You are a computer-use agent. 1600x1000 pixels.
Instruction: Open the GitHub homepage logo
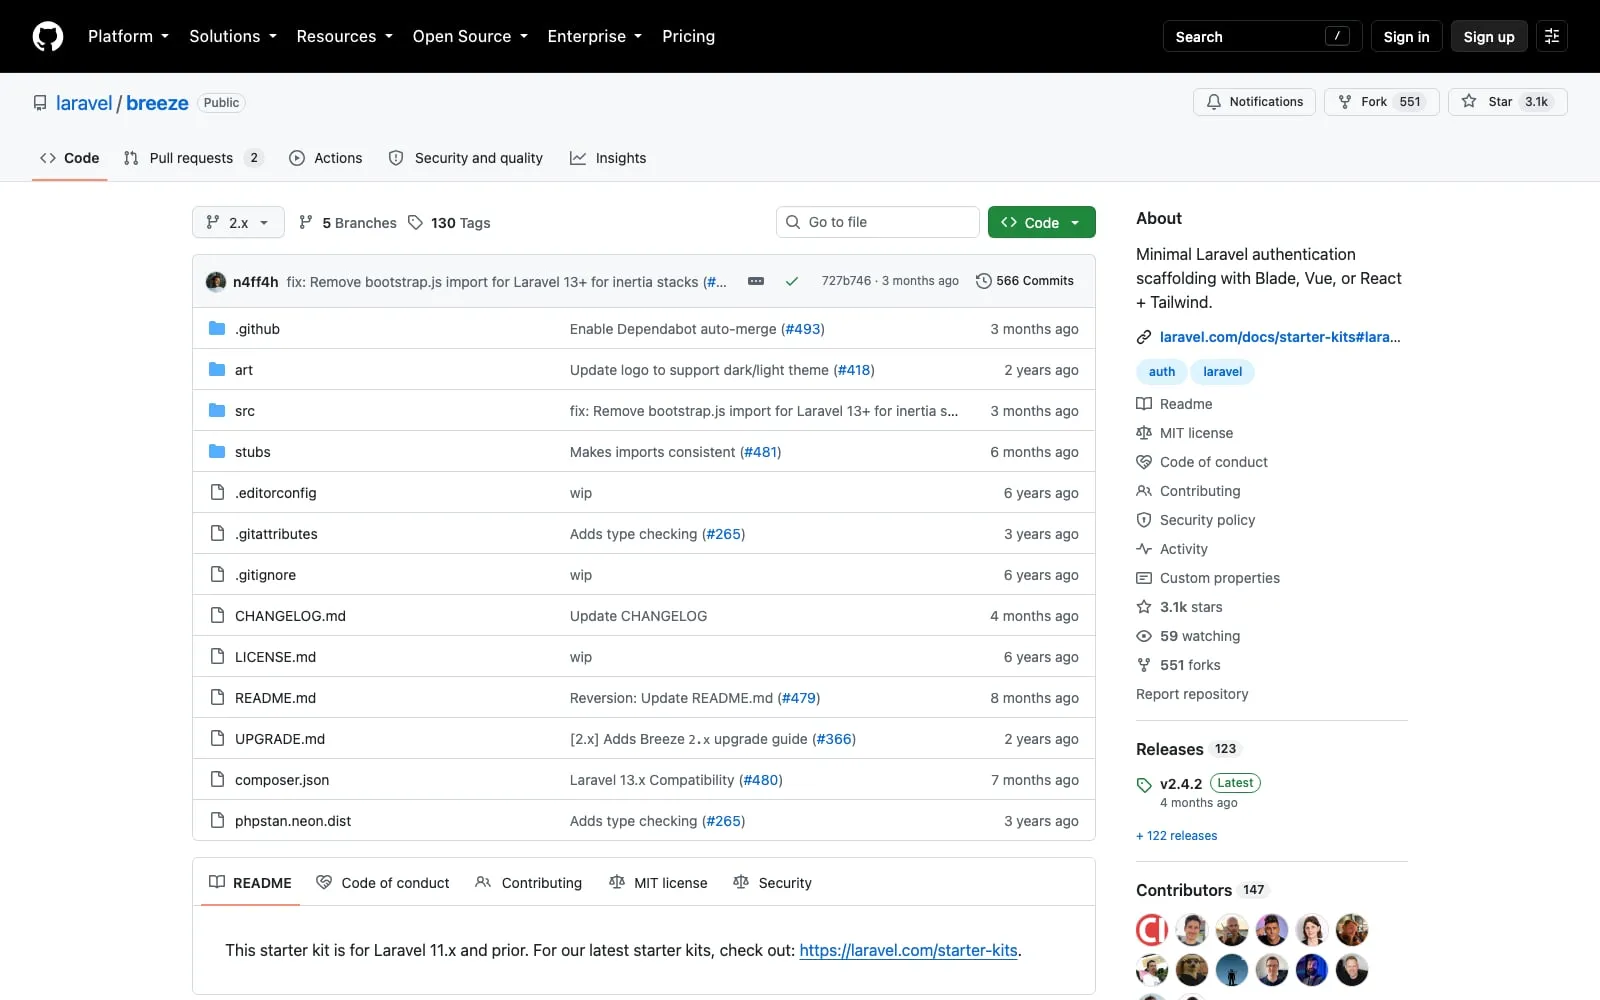(48, 36)
